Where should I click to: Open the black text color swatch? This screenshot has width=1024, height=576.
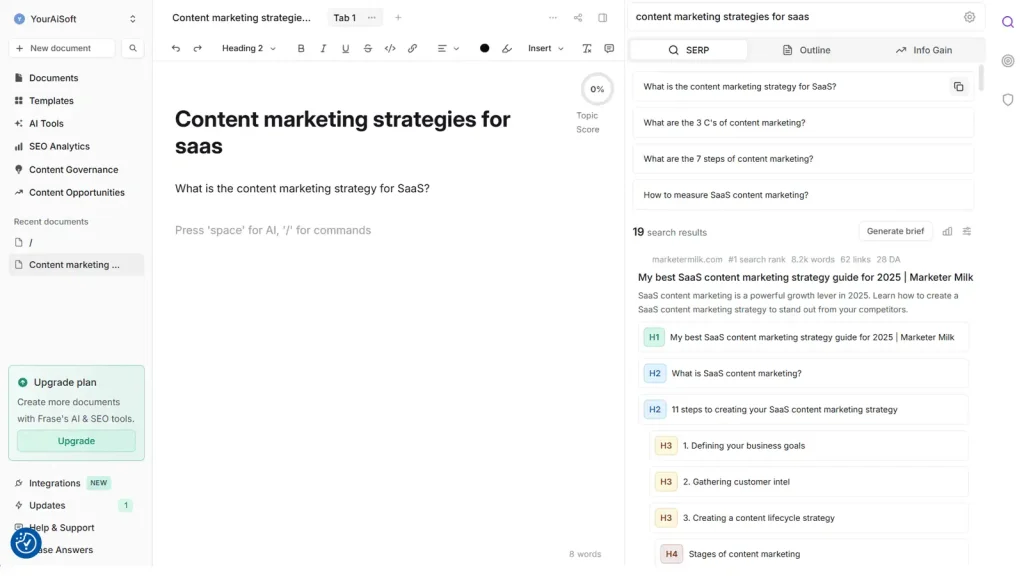click(485, 48)
